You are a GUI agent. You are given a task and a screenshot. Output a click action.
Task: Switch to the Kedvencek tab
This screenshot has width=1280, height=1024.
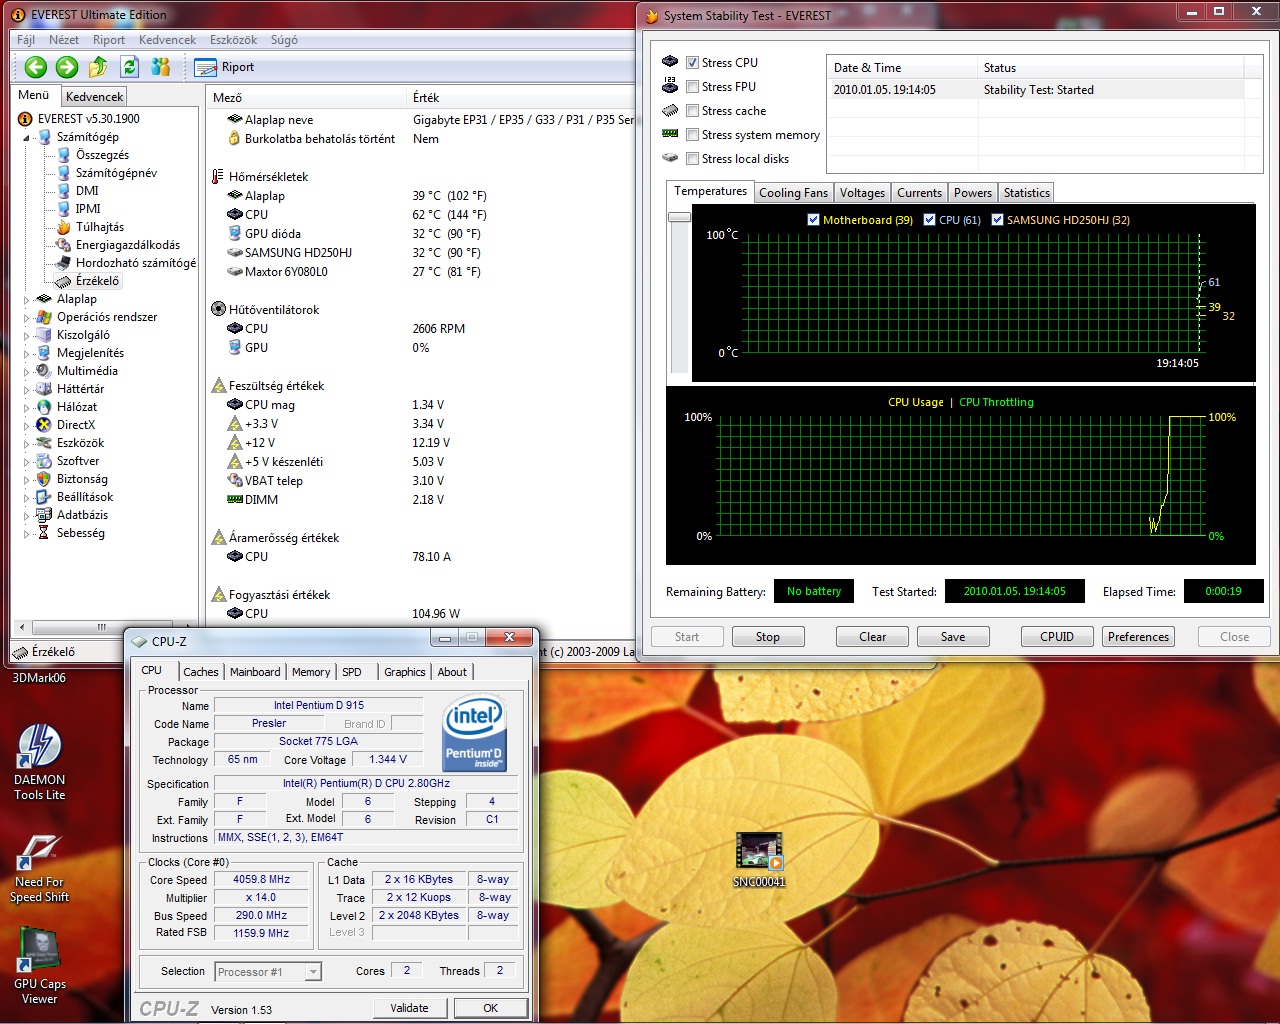[94, 97]
